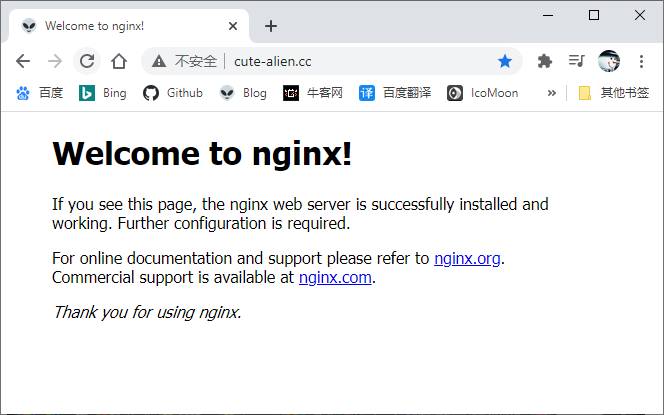The width and height of the screenshot is (664, 415).
Task: Open the Github bookmark
Action: [x=173, y=93]
